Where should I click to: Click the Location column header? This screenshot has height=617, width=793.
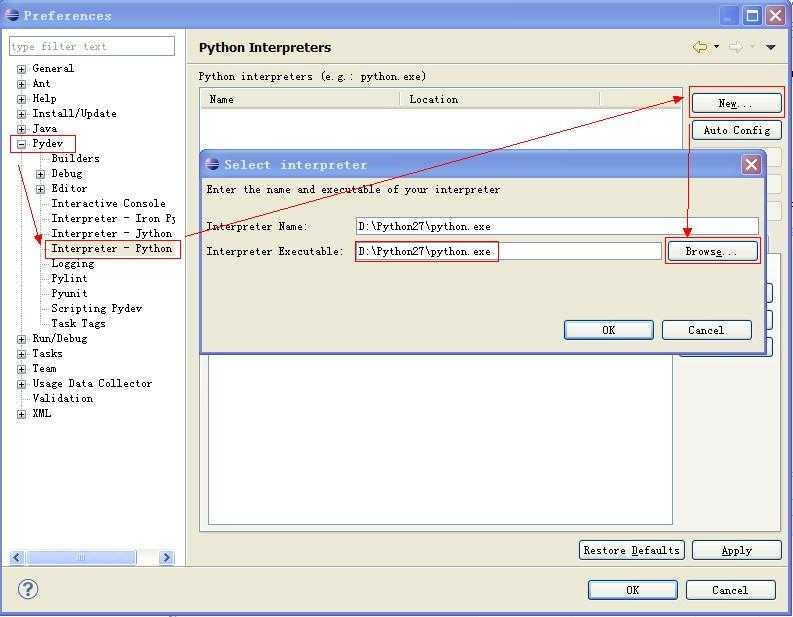[500, 100]
